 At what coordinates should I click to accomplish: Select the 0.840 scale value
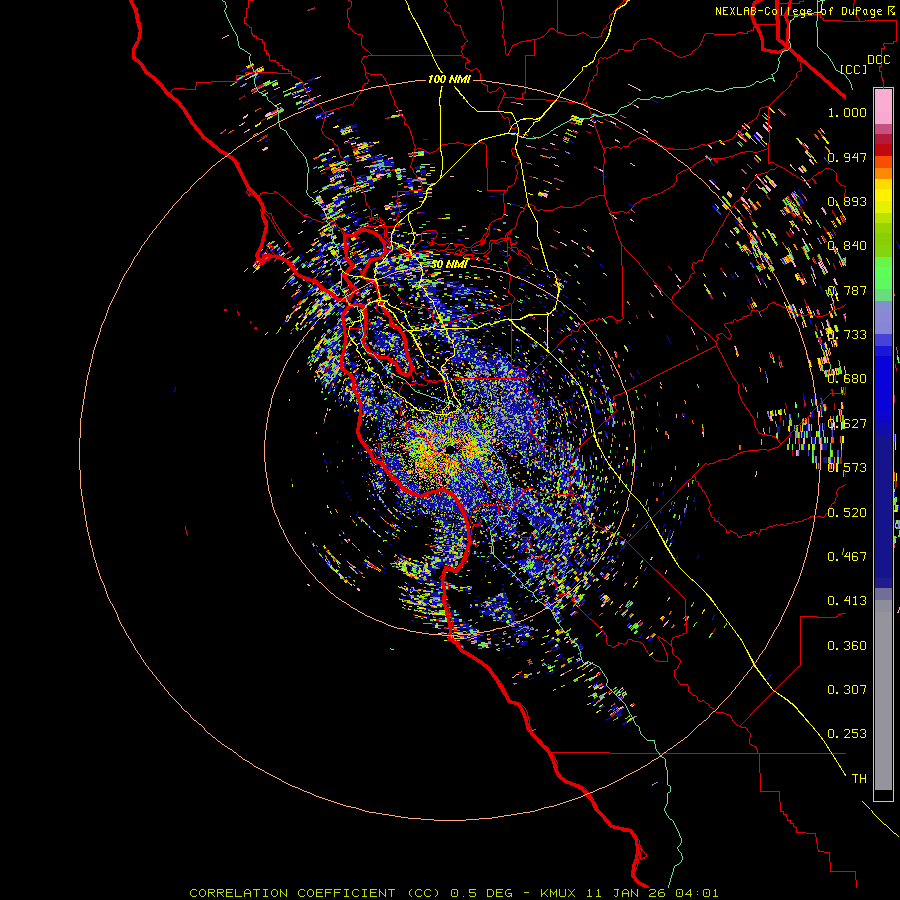847,246
